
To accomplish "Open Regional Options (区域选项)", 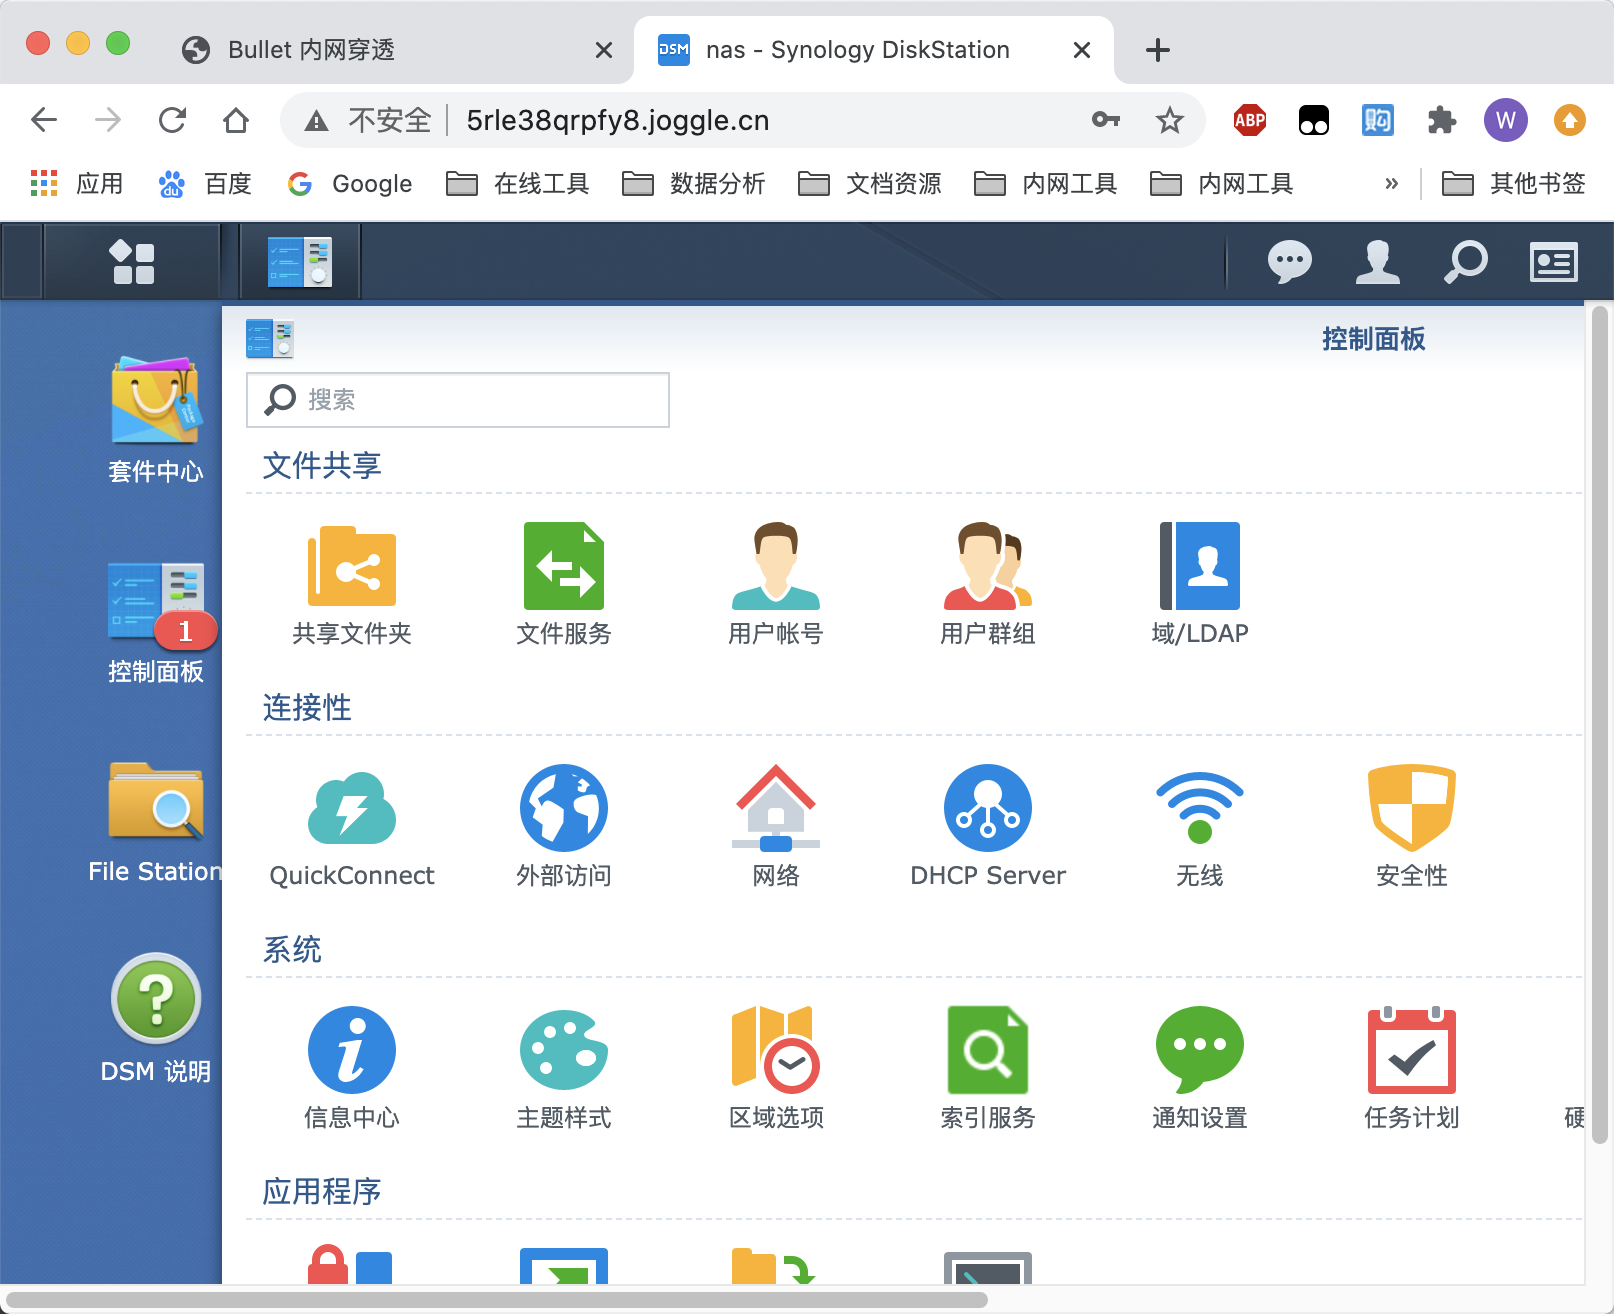I will [776, 1068].
